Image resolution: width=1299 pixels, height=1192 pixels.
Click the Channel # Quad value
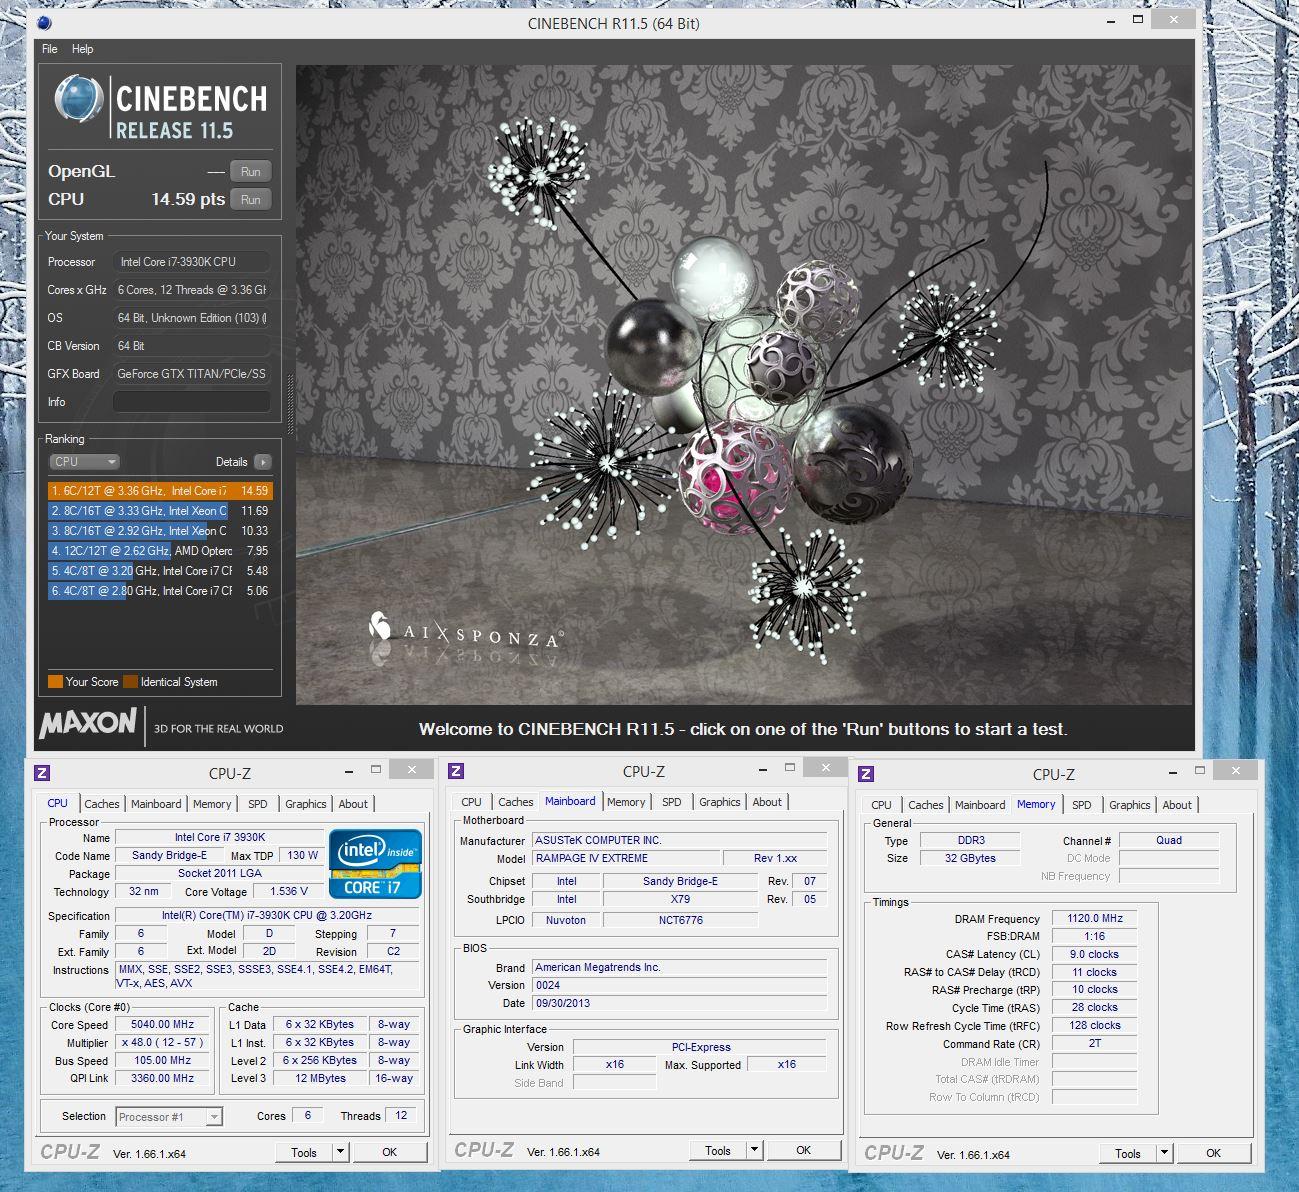1169,840
